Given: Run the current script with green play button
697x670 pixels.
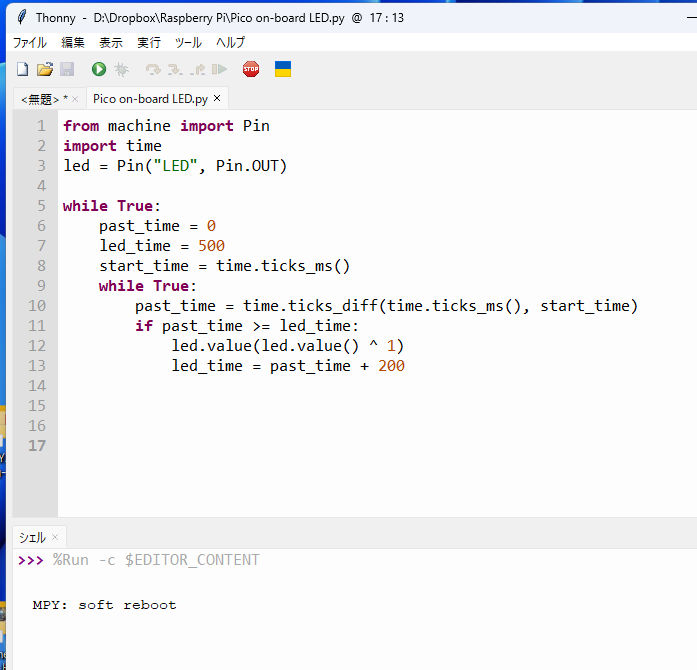Looking at the screenshot, I should pos(99,69).
